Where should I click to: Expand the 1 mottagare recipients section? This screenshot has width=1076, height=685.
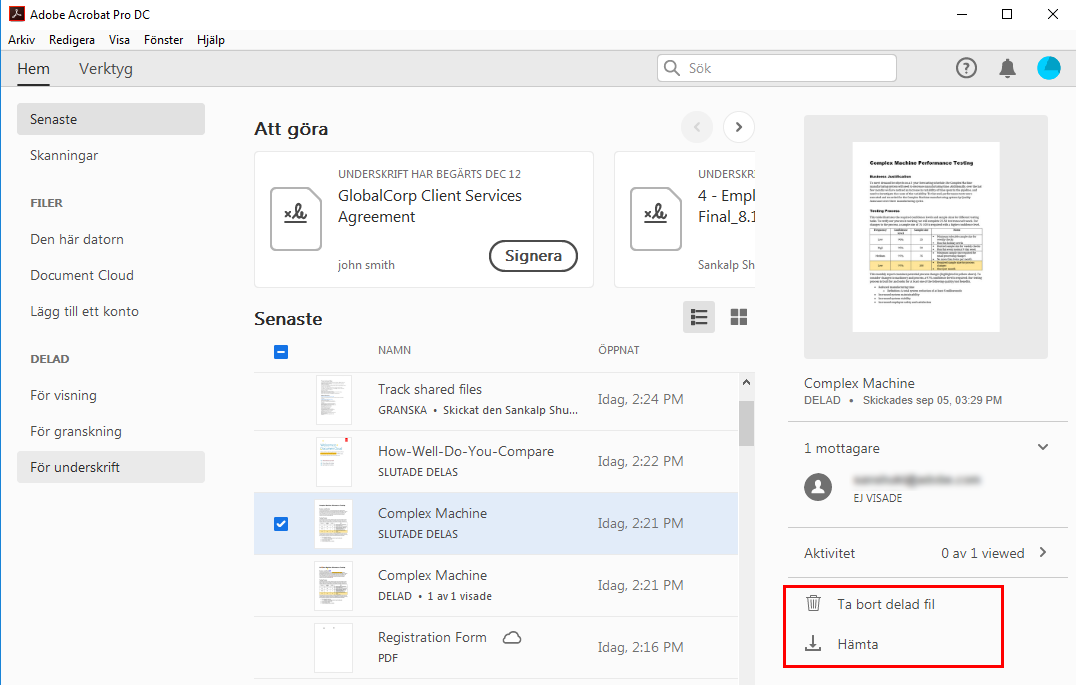point(1043,448)
